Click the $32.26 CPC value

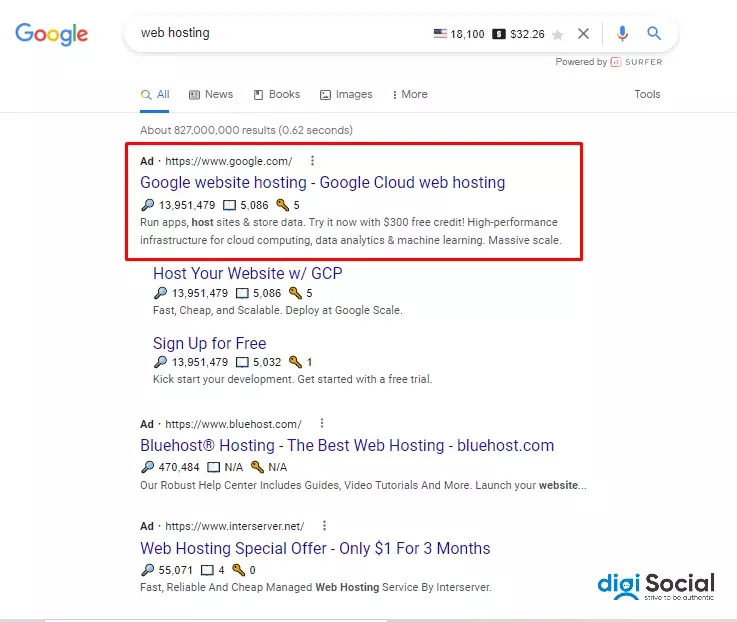tap(527, 34)
